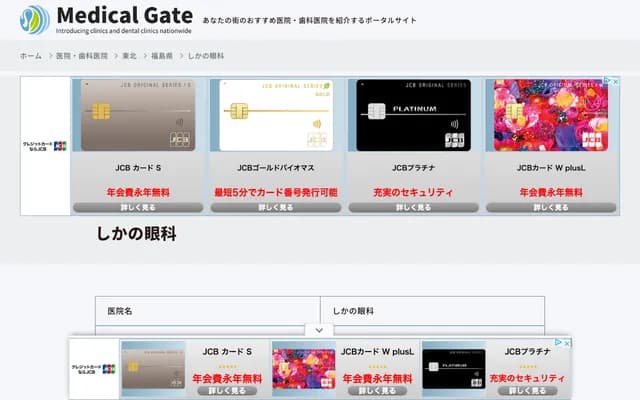Click 詳しく見る for JCBカード W plusL in bottom ad
The width and height of the screenshot is (640, 400).
click(x=378, y=391)
